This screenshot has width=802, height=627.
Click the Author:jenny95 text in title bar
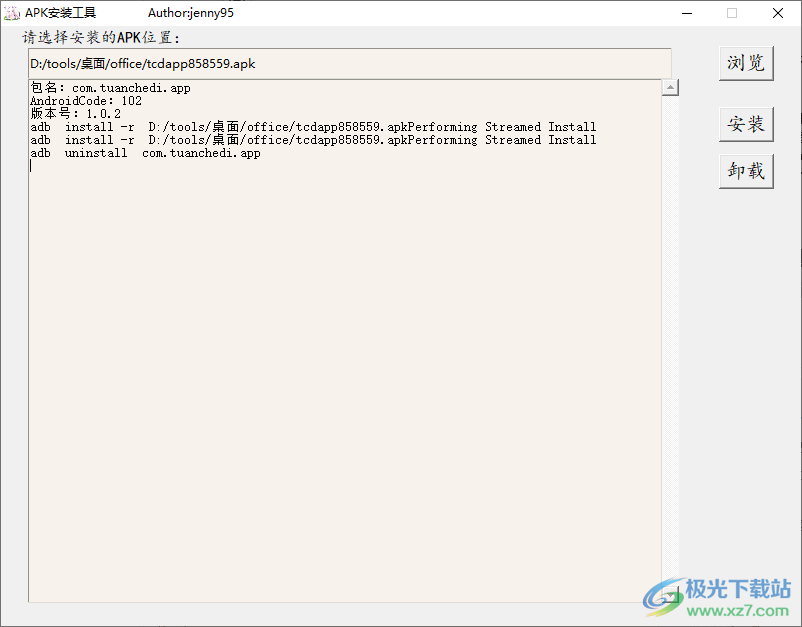click(x=191, y=13)
